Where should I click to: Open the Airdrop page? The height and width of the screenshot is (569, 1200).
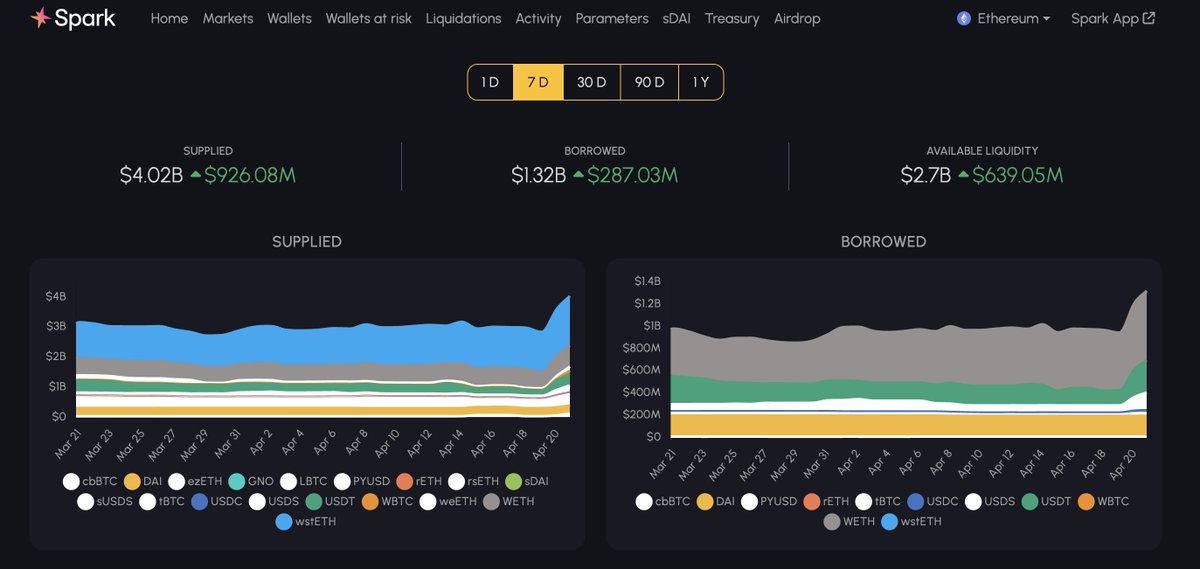coord(797,18)
